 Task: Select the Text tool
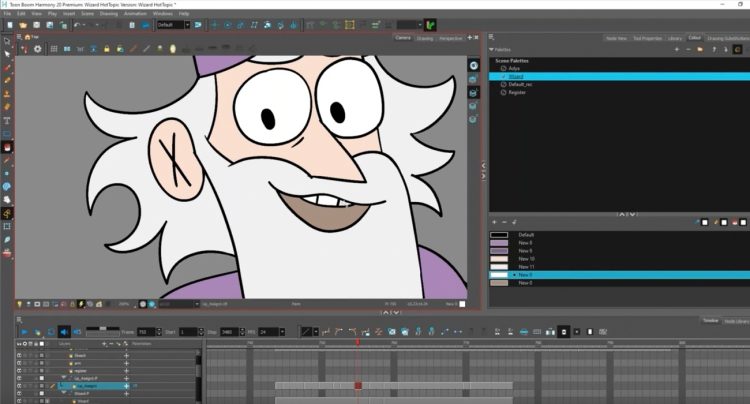pyautogui.click(x=7, y=120)
